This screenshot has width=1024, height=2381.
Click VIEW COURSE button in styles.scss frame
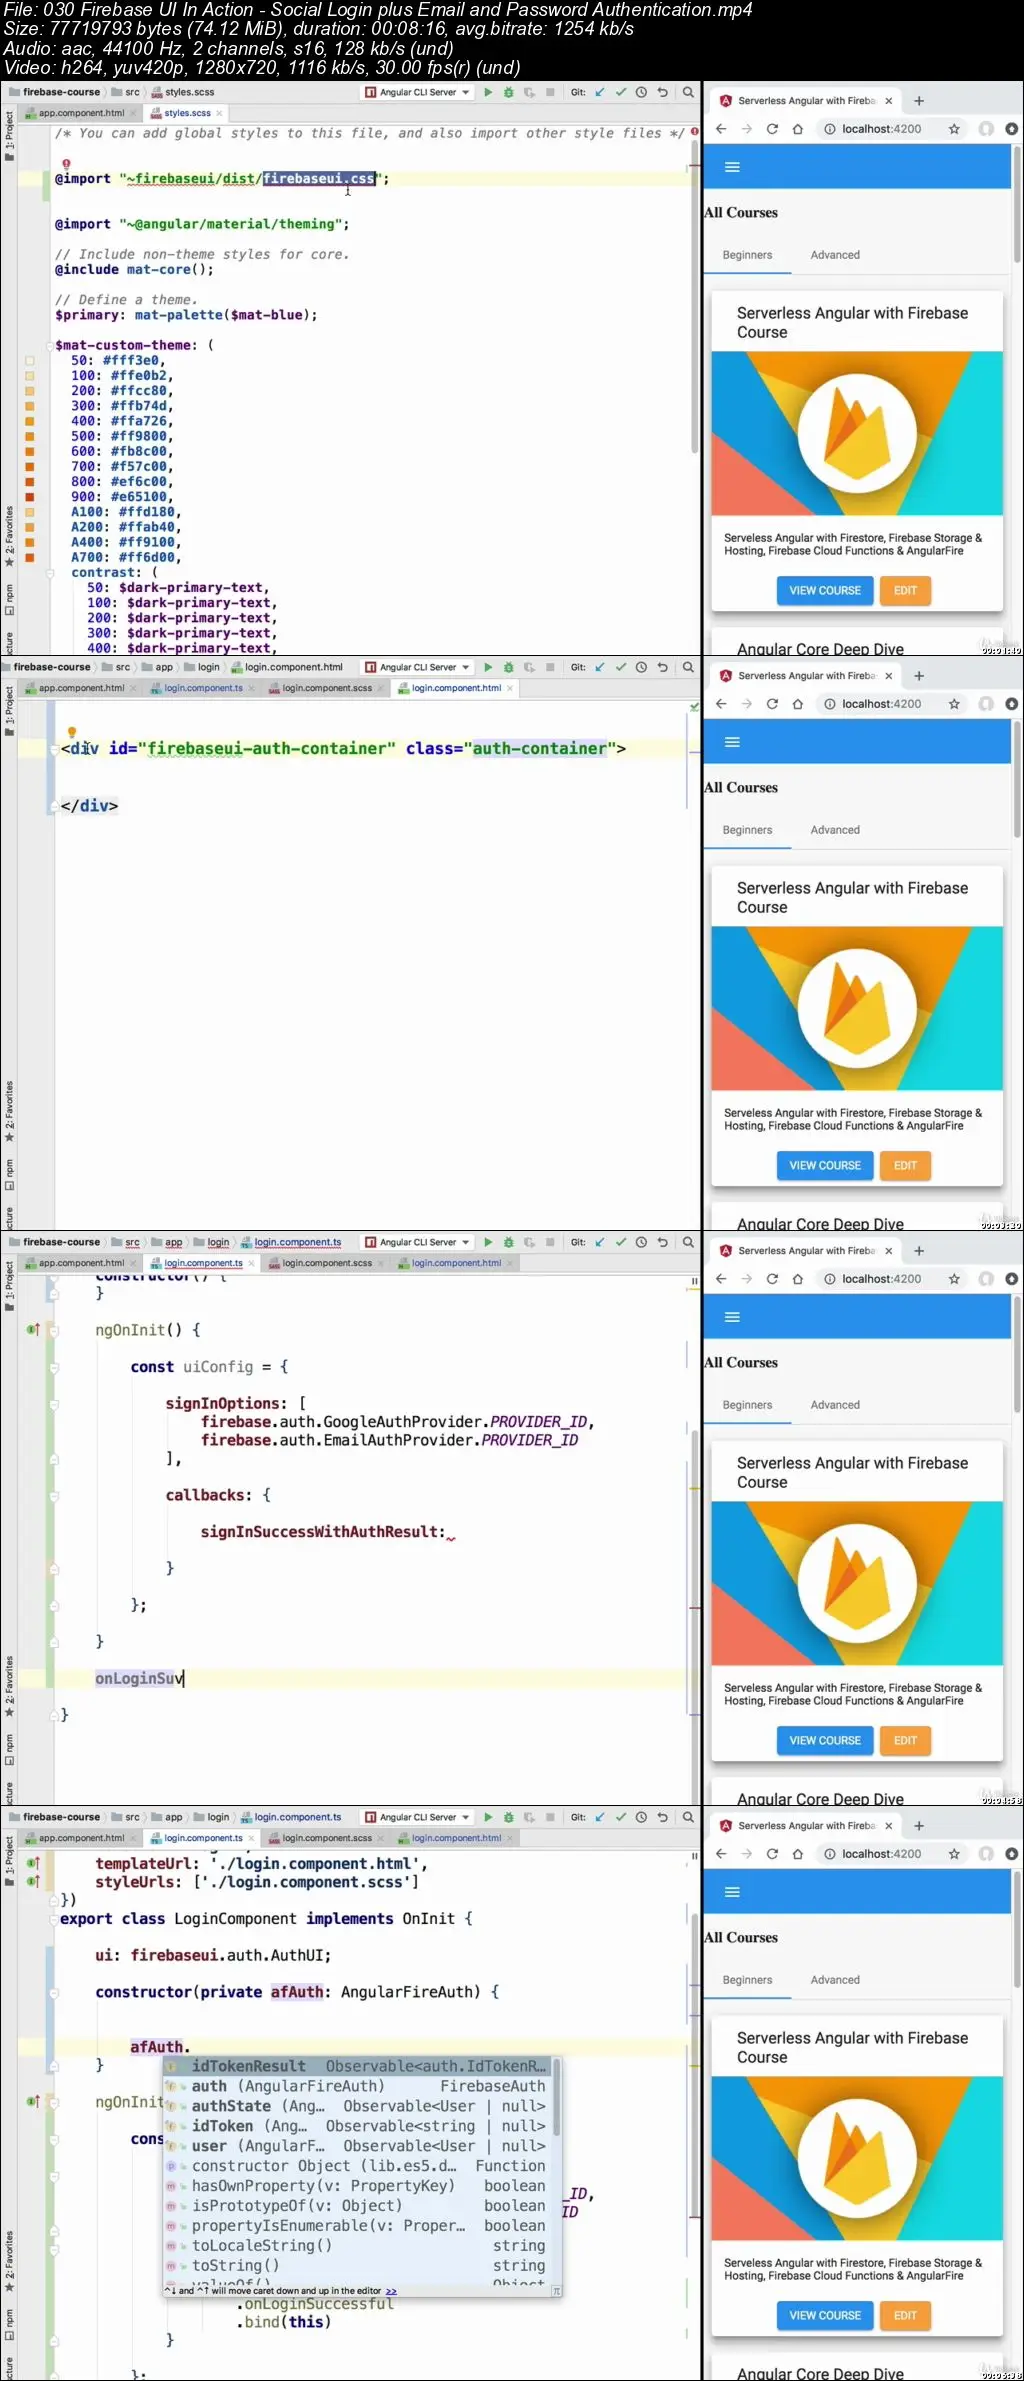pyautogui.click(x=825, y=591)
